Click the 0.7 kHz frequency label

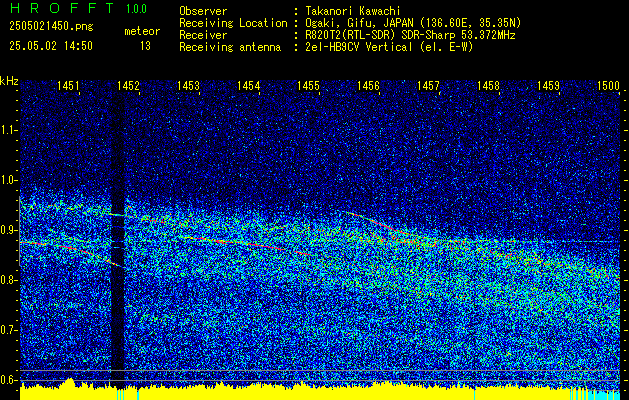click(8, 330)
